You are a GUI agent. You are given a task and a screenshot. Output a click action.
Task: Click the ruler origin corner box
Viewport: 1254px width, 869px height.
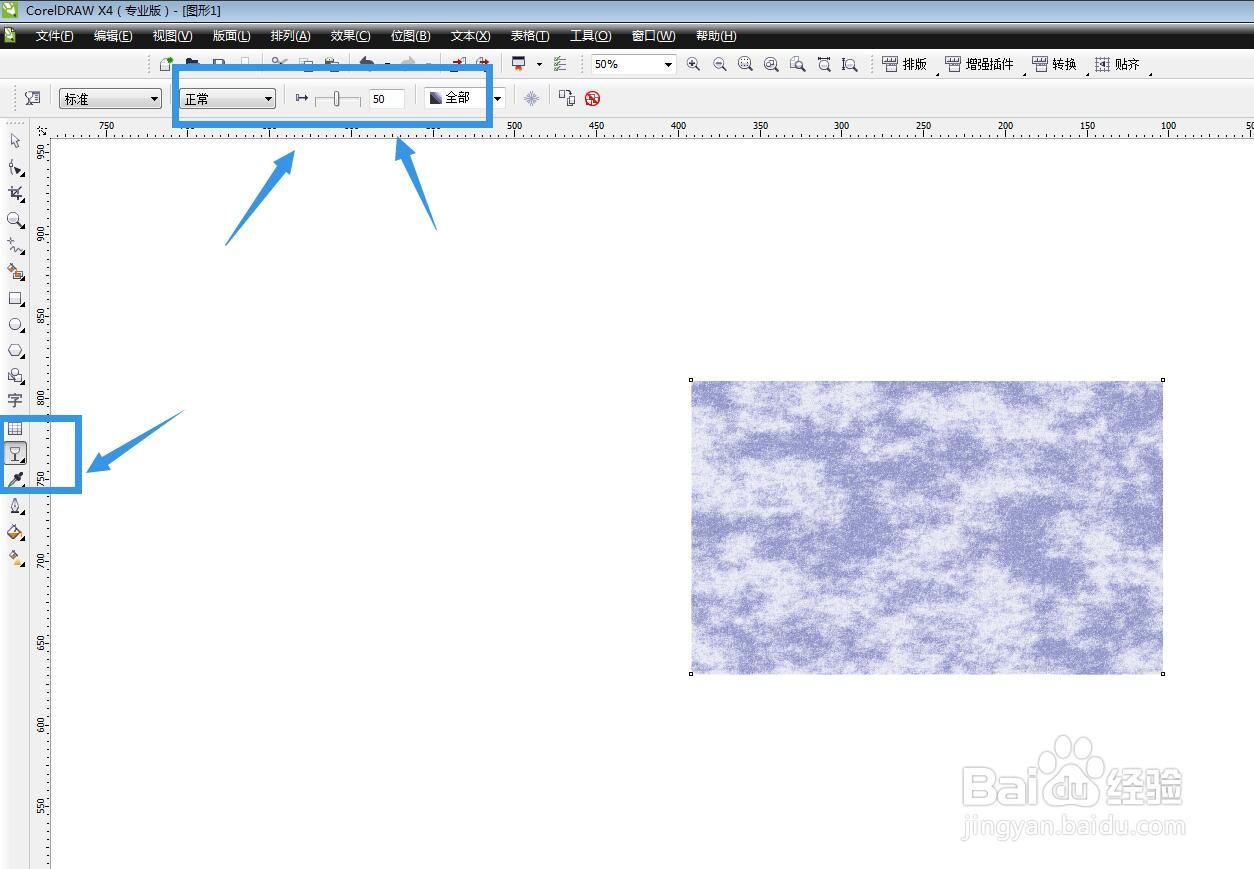[41, 130]
